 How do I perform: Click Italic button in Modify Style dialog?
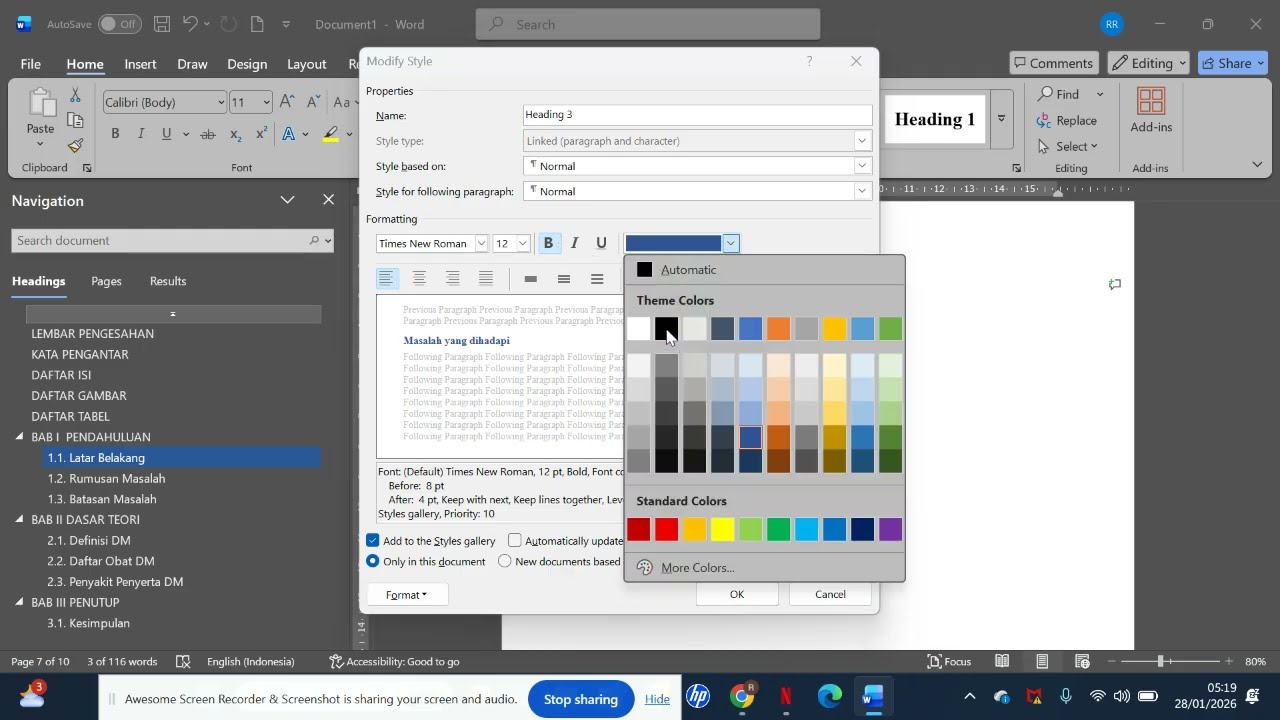[x=574, y=243]
